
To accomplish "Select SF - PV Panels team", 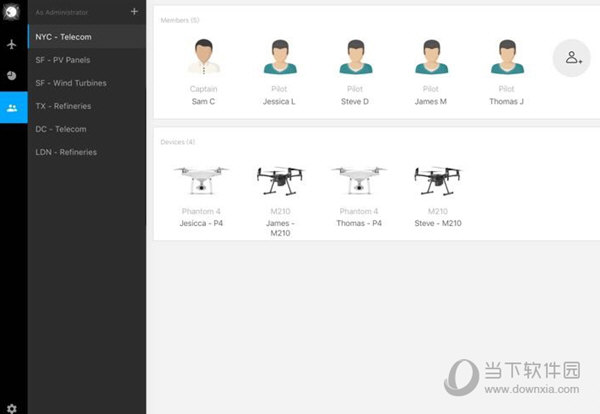I will click(x=87, y=60).
